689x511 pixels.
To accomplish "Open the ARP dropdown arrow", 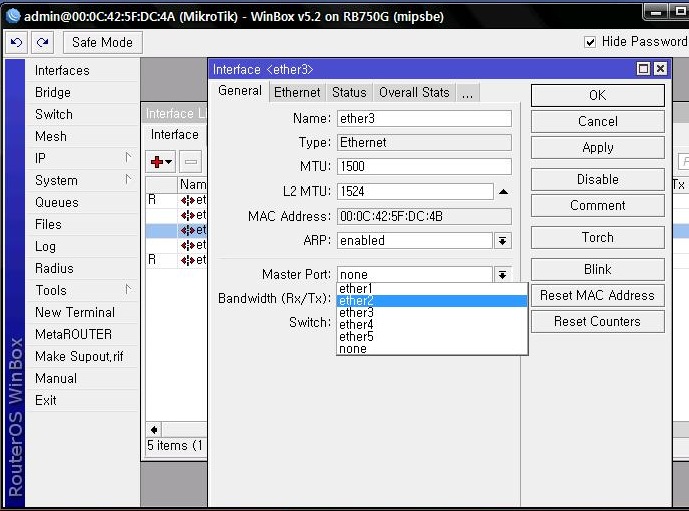I will click(502, 240).
